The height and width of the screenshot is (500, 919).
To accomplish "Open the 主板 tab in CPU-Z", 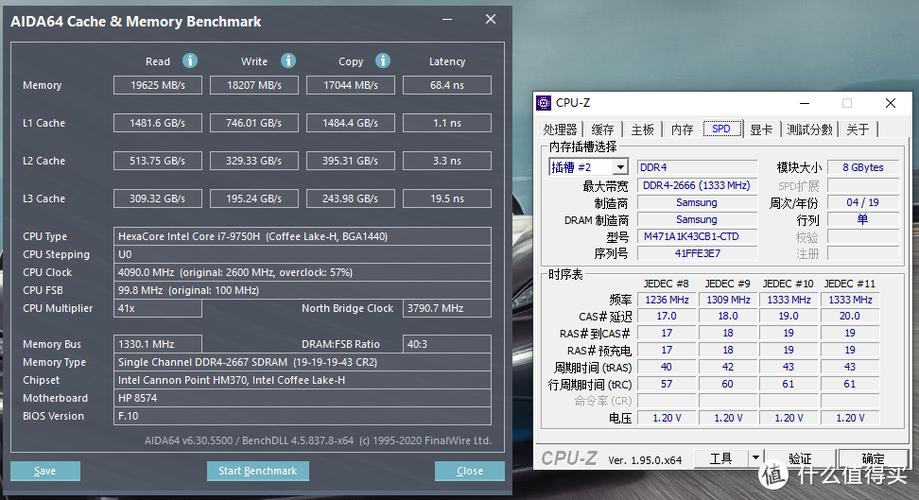I will 642,129.
